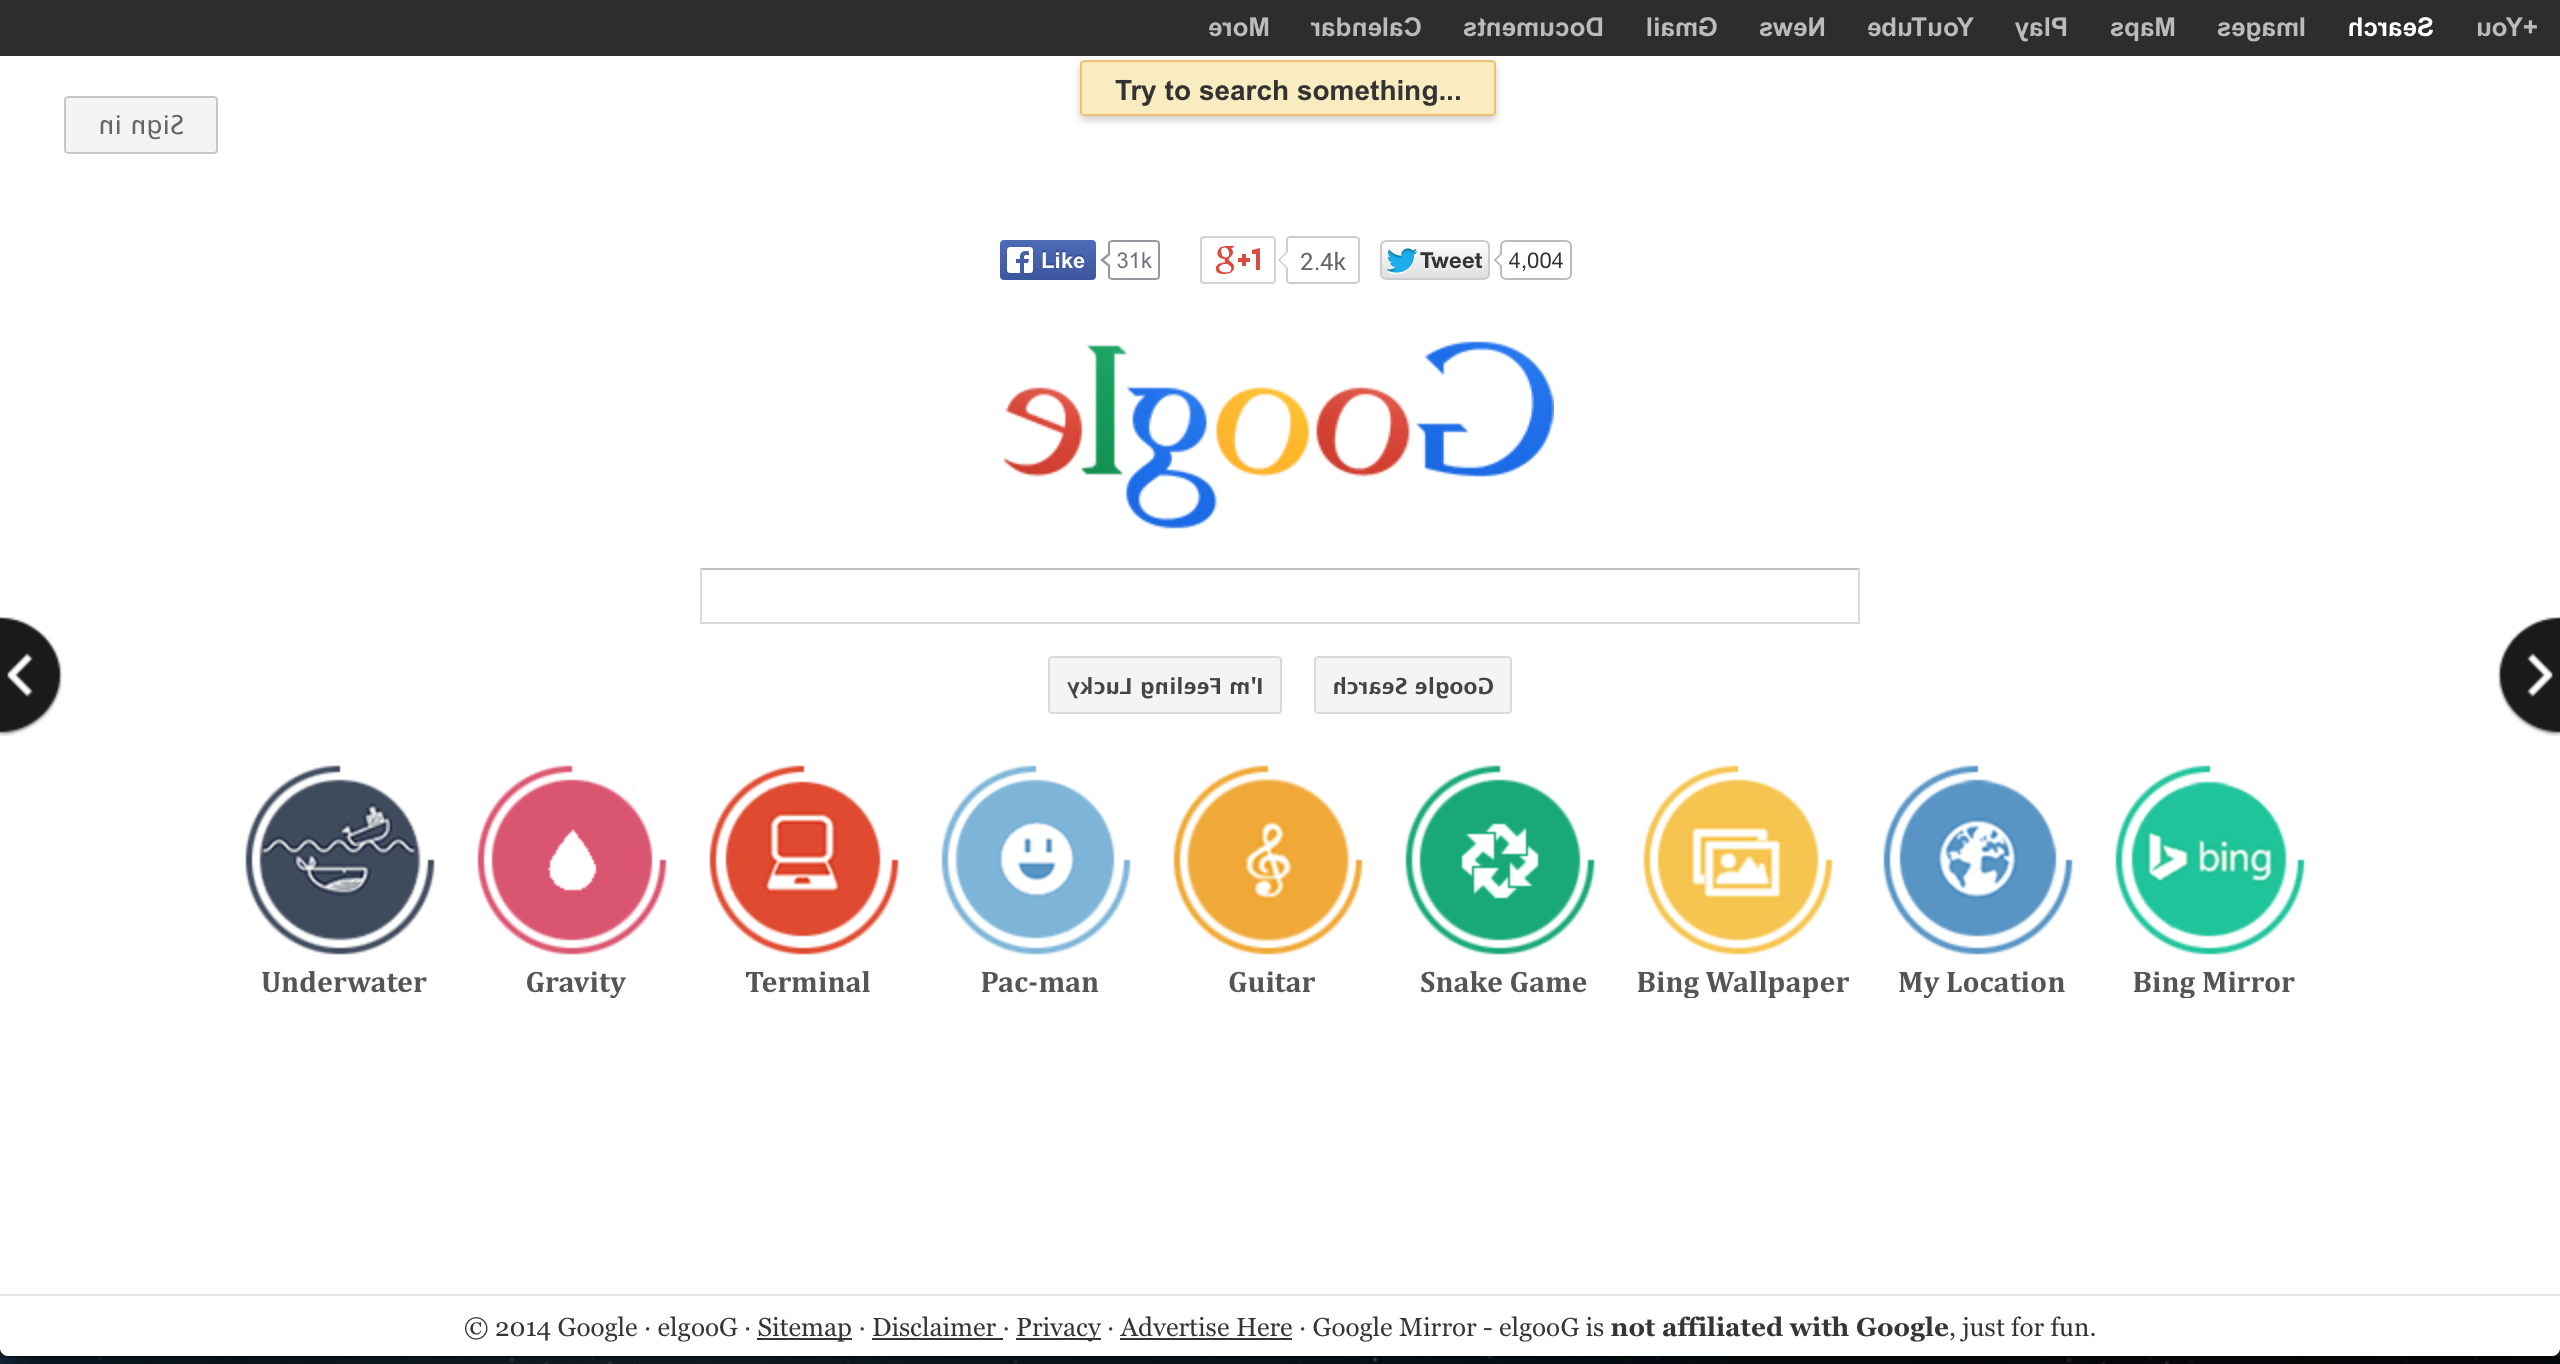Select the Guitar treble clef icon

(x=1268, y=860)
